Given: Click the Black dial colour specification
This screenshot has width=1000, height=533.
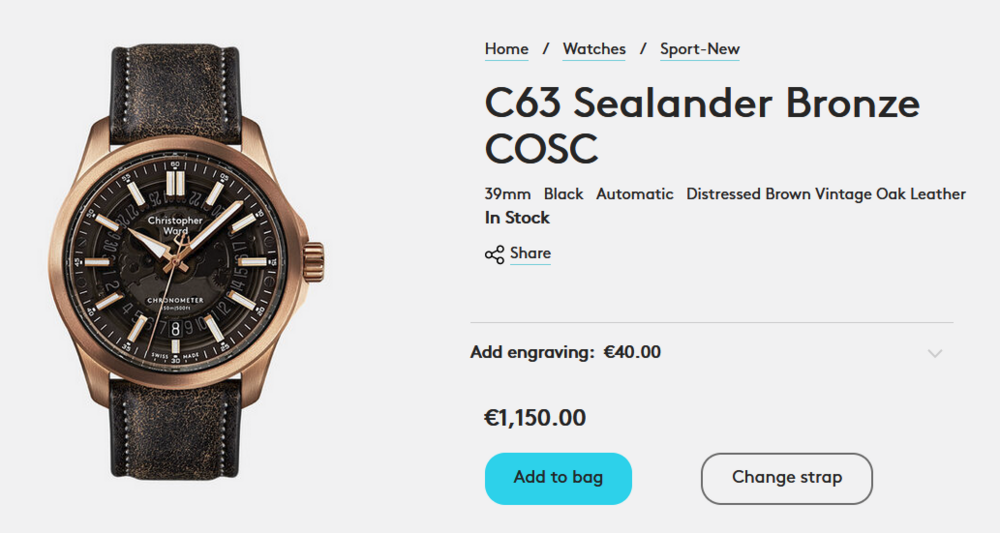Looking at the screenshot, I should click(x=563, y=194).
